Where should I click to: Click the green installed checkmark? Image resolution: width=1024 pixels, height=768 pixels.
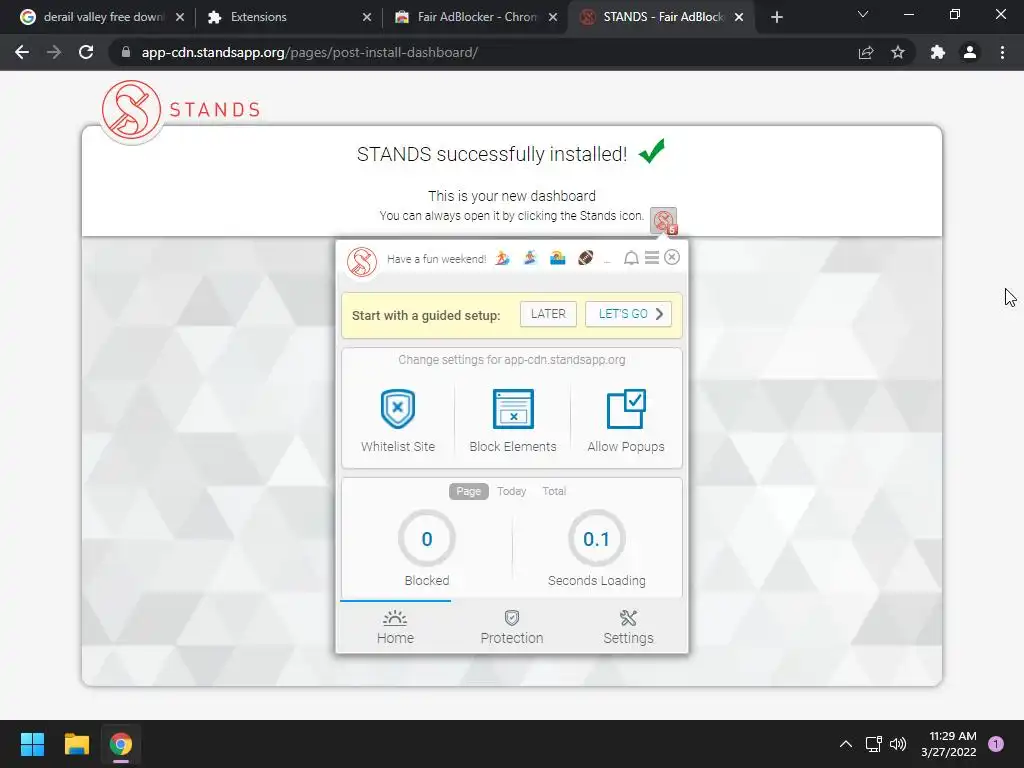pos(652,151)
